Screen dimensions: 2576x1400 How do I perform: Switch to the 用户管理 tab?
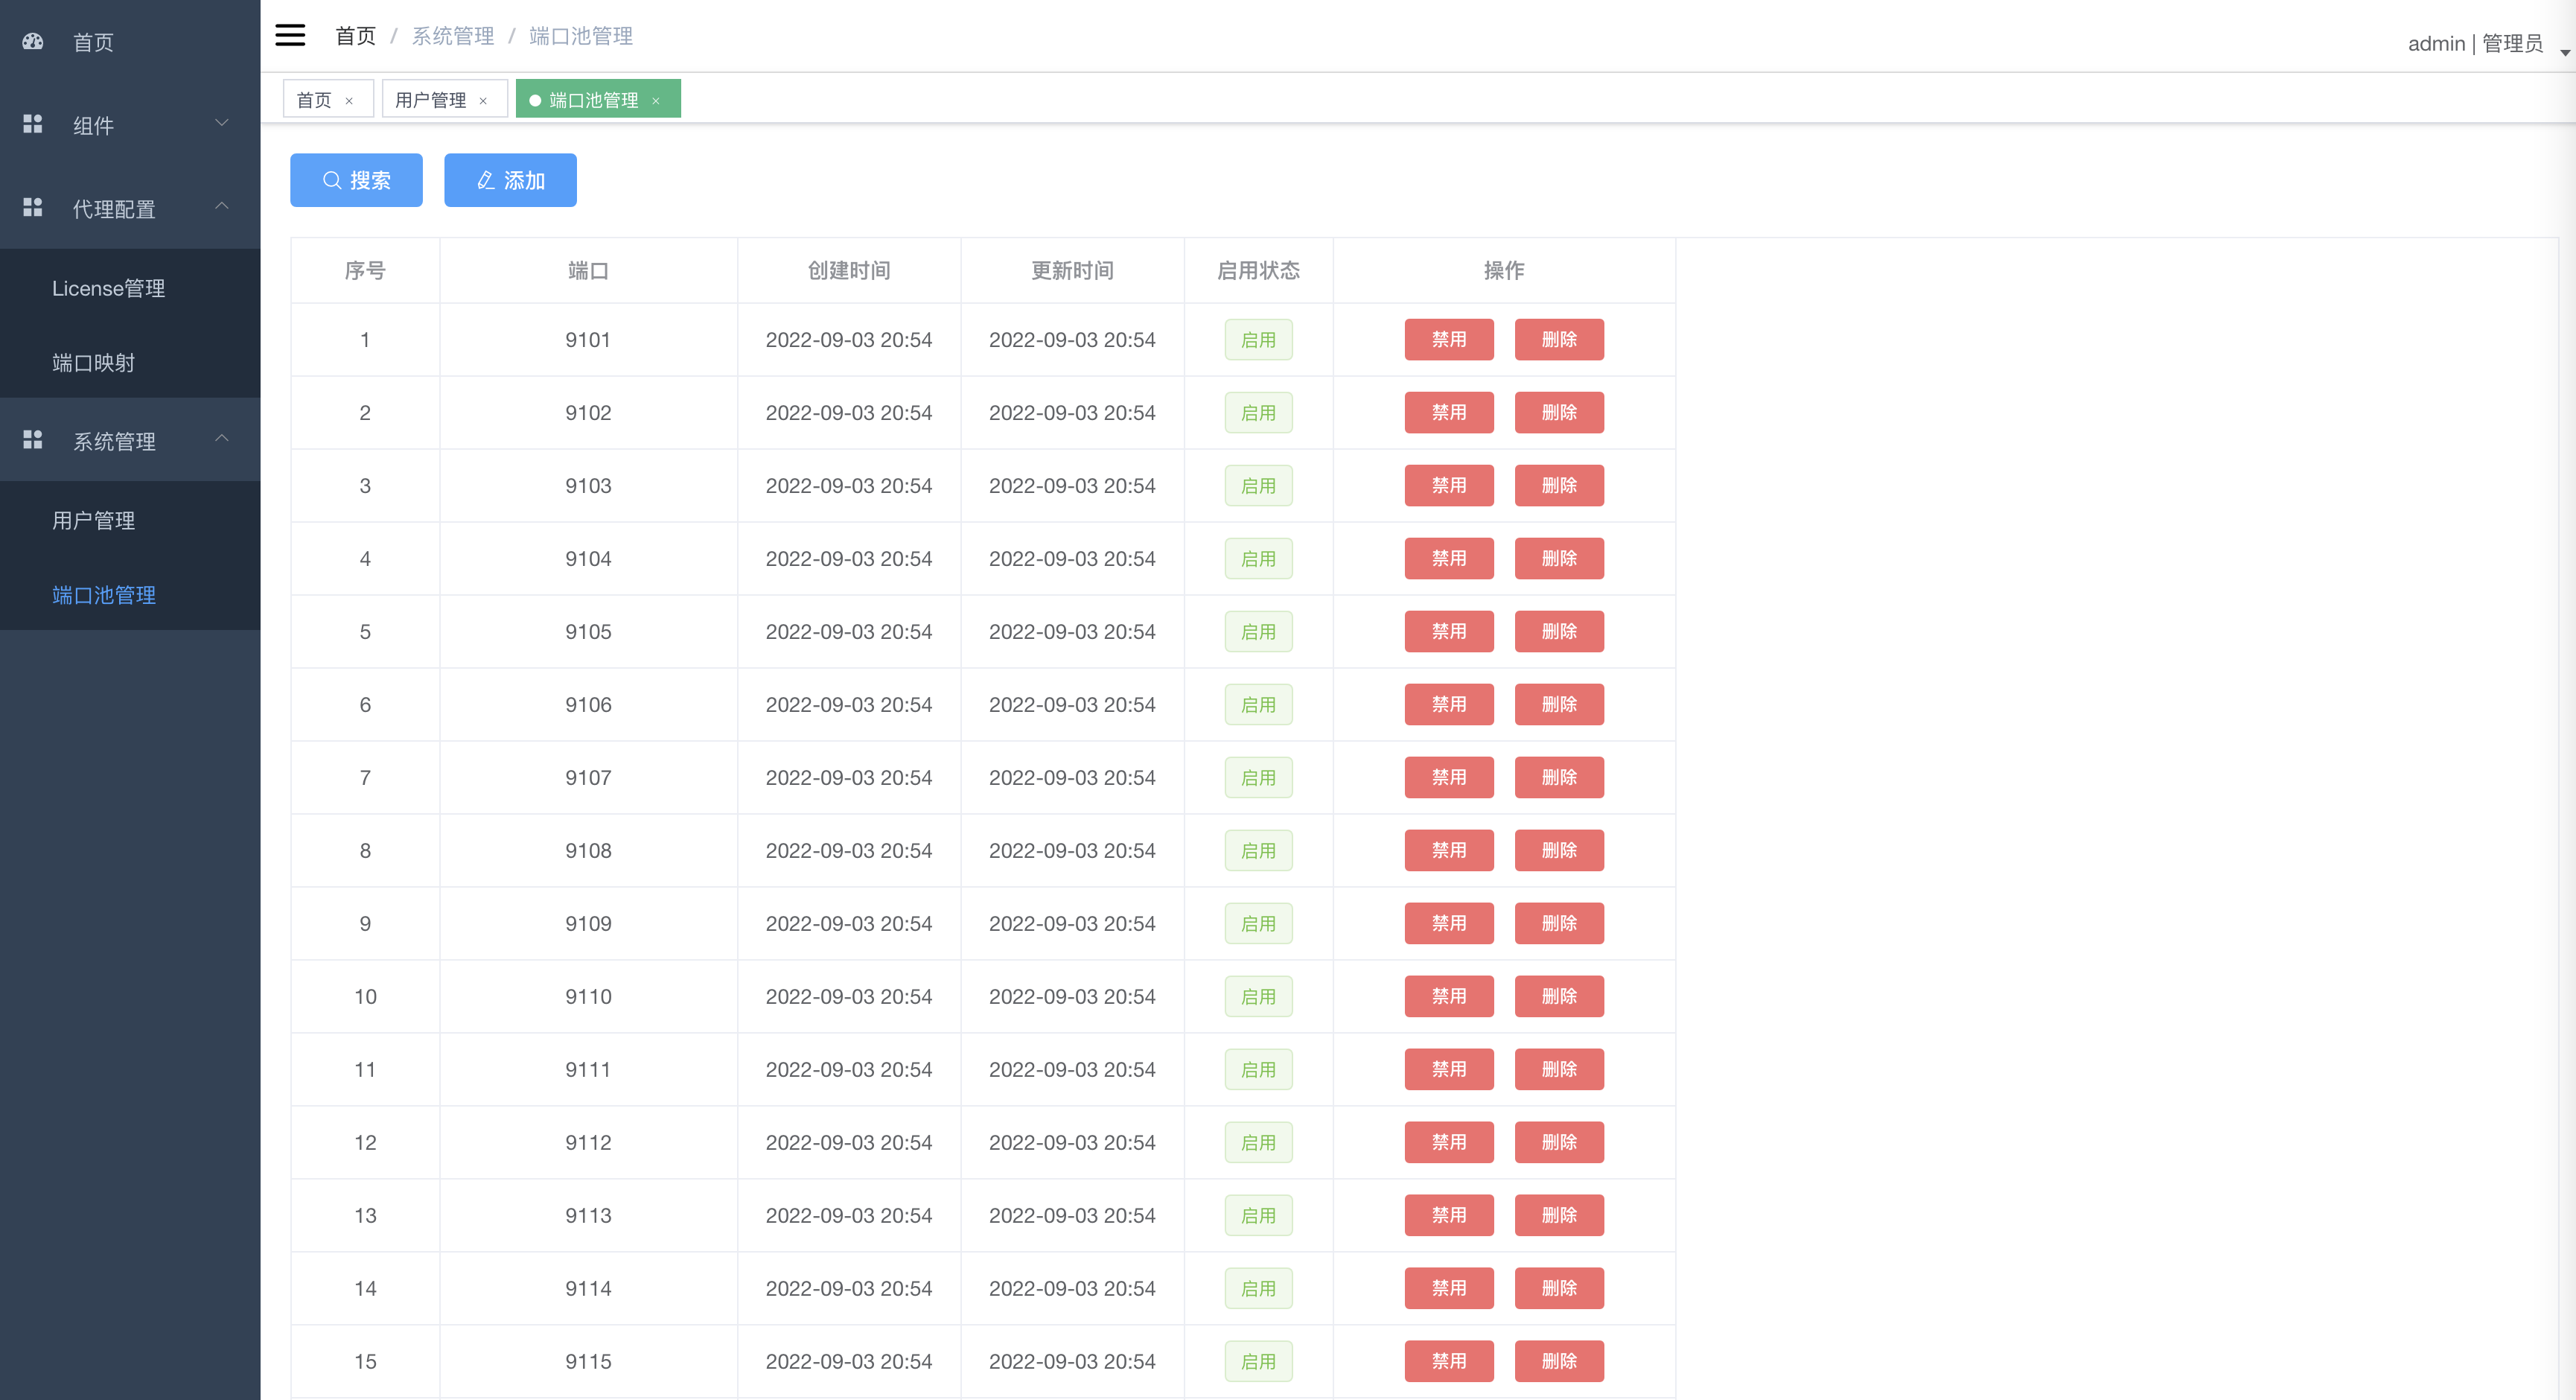(x=430, y=100)
